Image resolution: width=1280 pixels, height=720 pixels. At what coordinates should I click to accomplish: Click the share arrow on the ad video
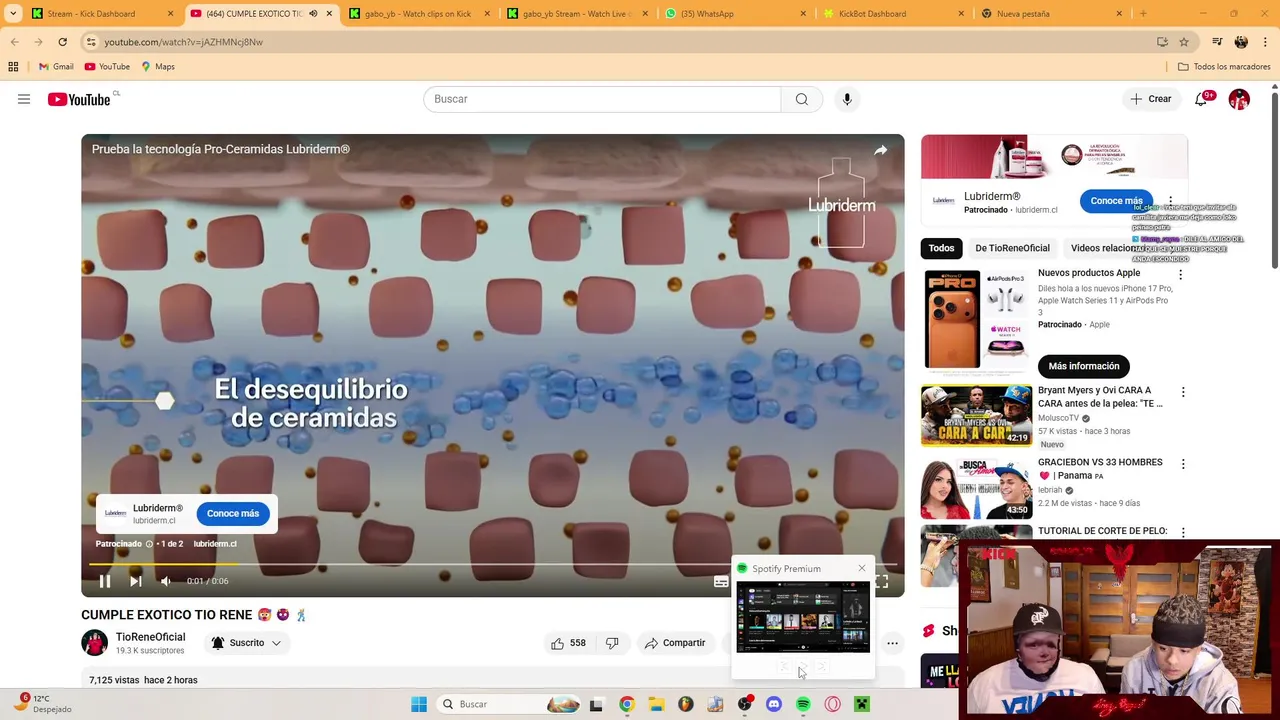point(880,150)
